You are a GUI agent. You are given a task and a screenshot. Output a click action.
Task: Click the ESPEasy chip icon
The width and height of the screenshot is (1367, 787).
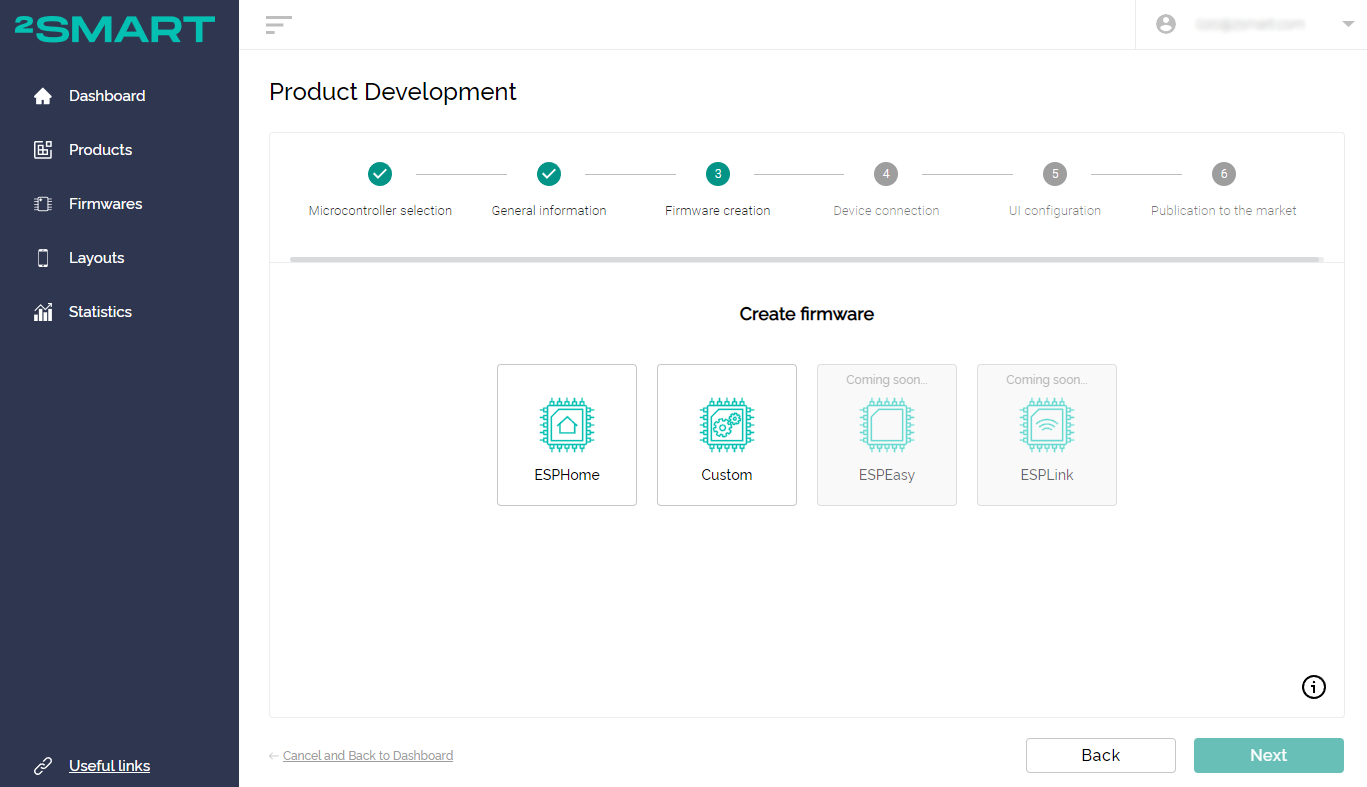click(x=887, y=424)
